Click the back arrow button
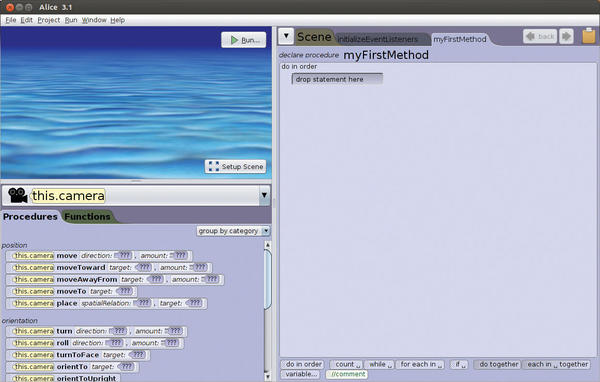Viewport: 600px width, 382px height. tap(540, 36)
